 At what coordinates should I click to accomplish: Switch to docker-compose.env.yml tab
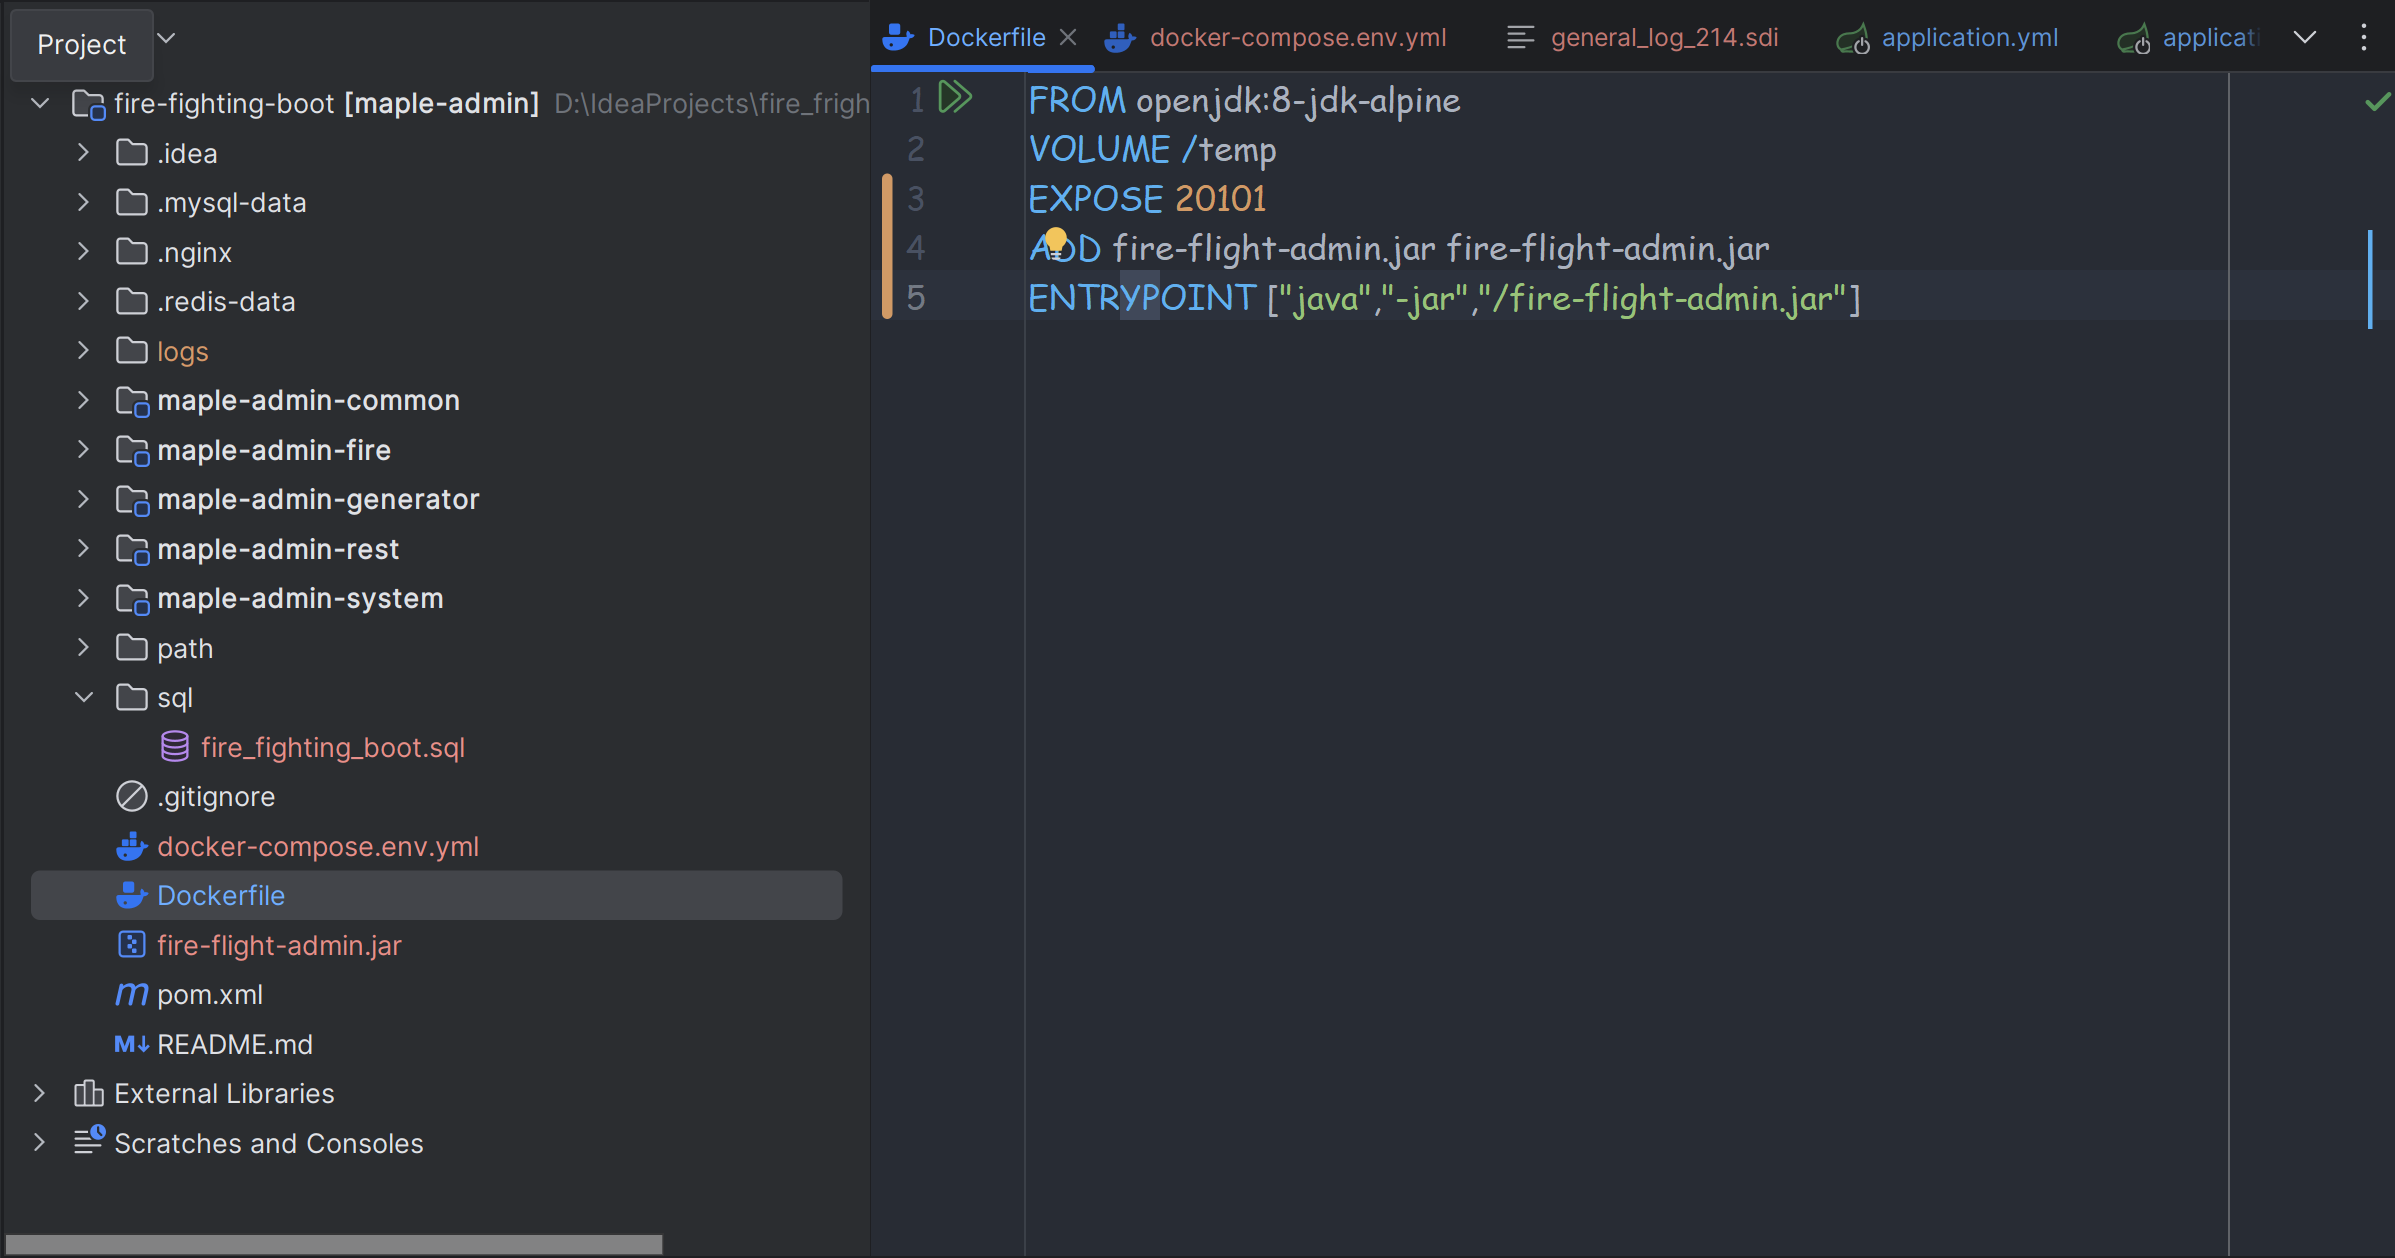(x=1297, y=38)
